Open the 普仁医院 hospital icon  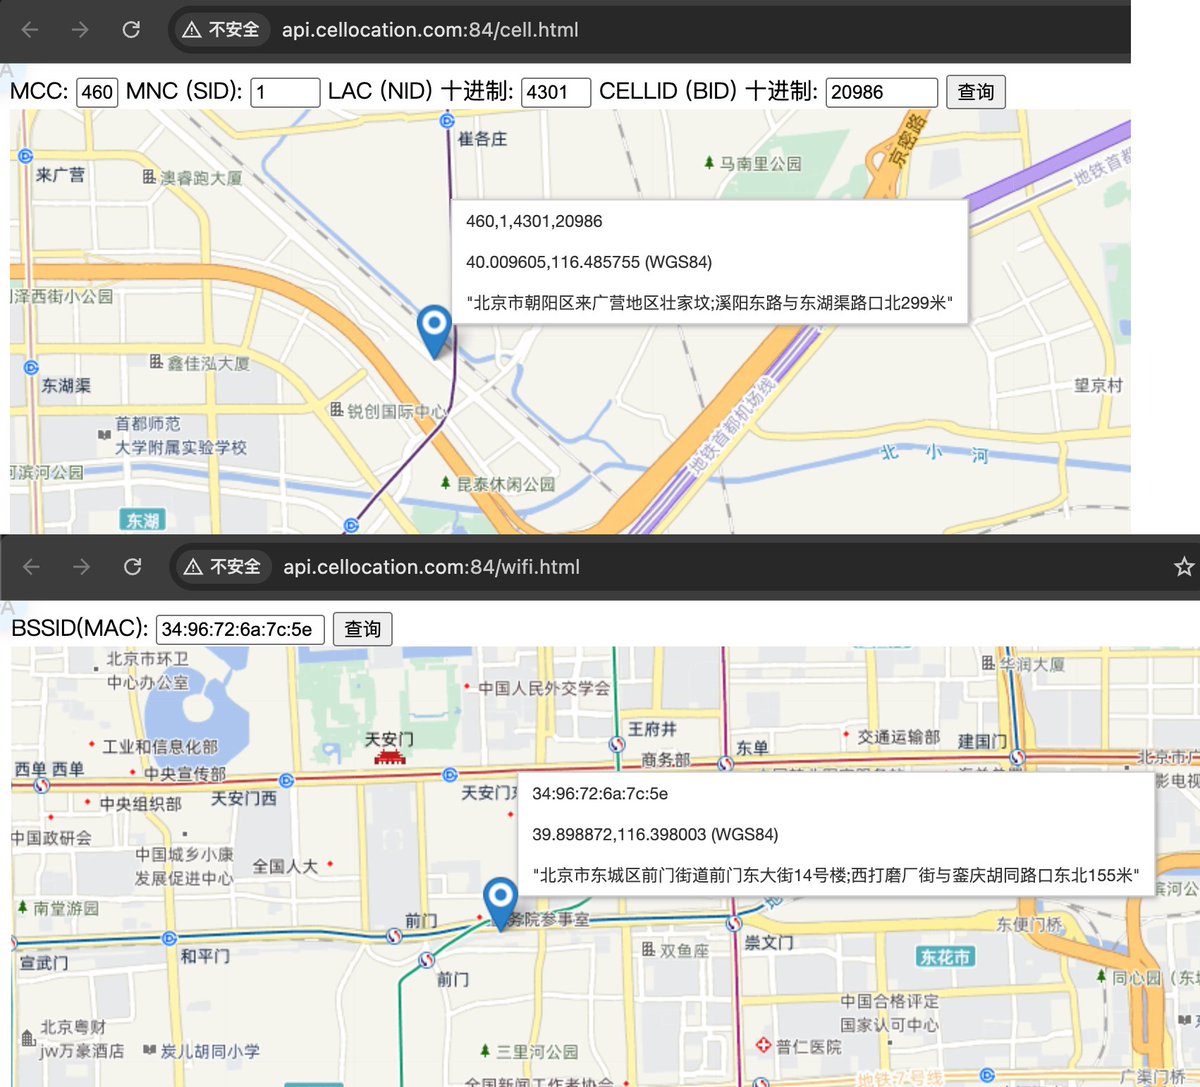coord(764,1046)
